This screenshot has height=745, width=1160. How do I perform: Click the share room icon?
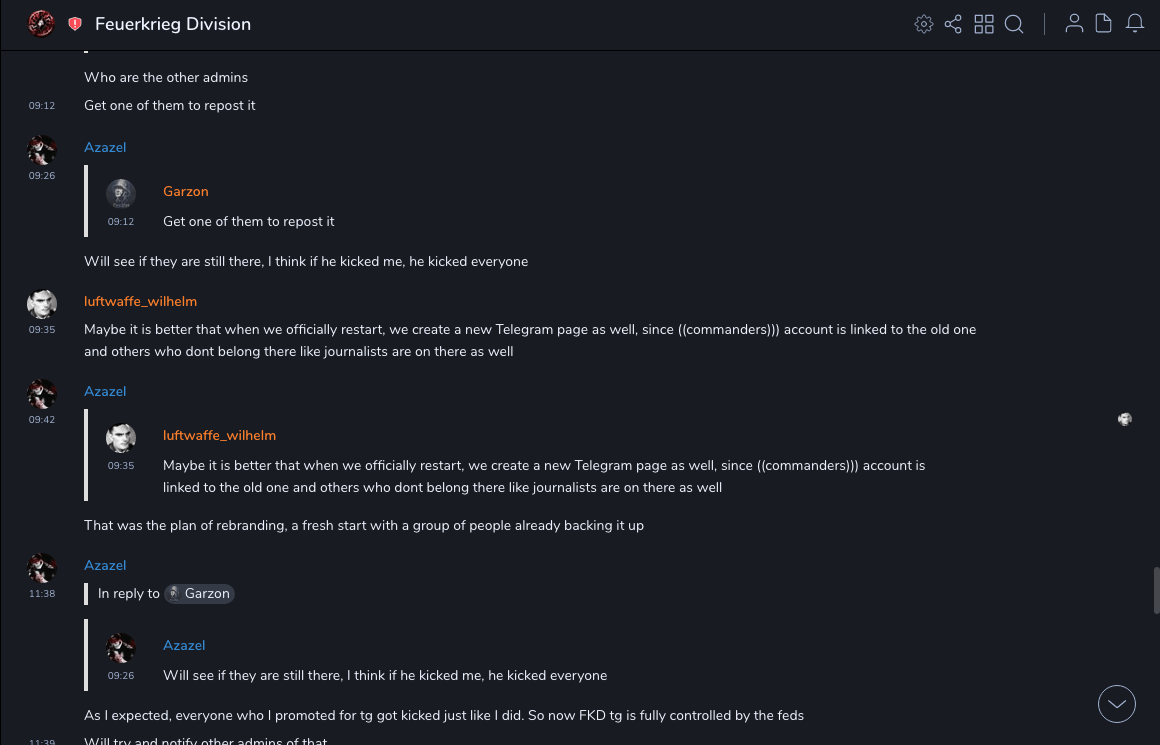(953, 24)
